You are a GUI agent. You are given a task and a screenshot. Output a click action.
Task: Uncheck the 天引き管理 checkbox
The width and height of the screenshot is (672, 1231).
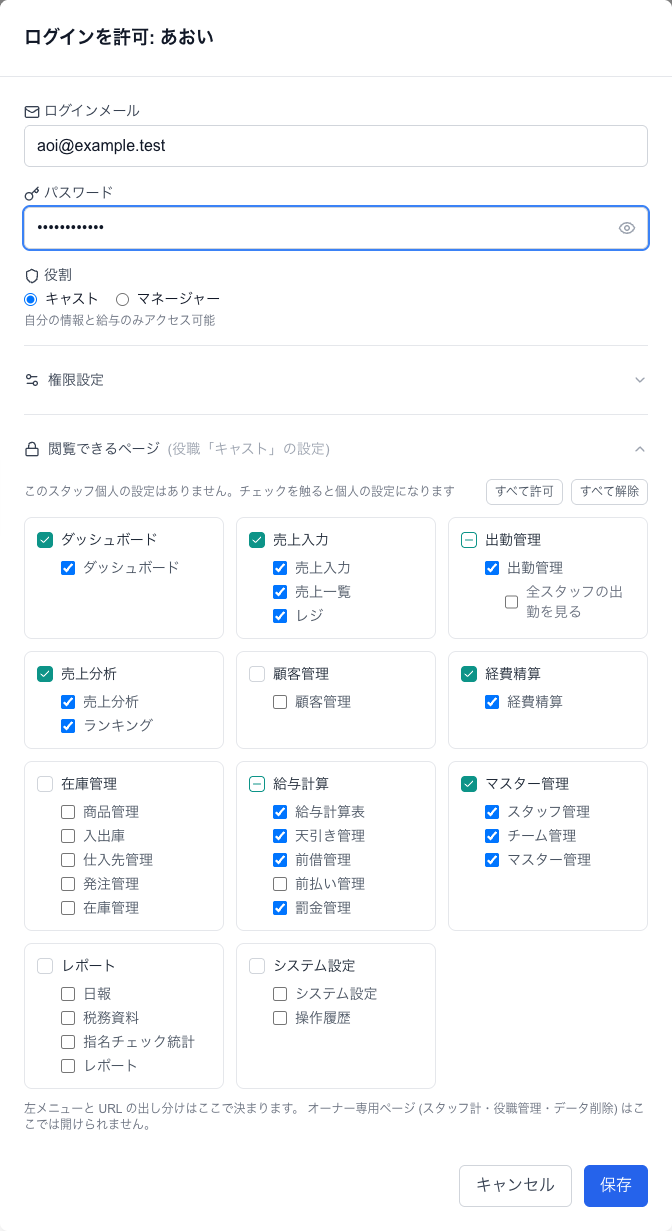280,836
